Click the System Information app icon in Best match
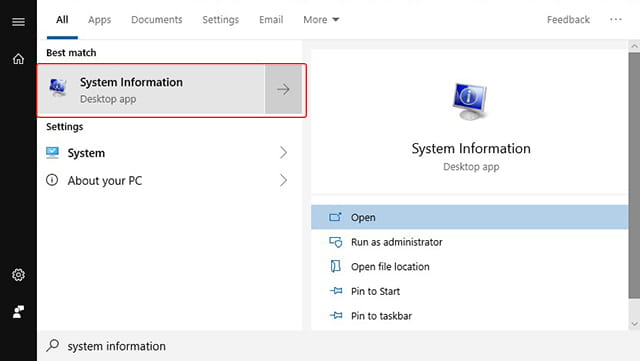The width and height of the screenshot is (640, 361). click(58, 87)
